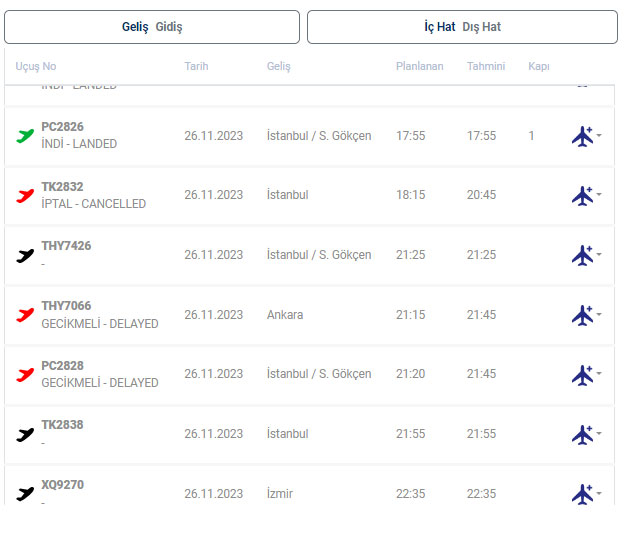Open flight number TK2838 details
Screen dimensions: 628x538
click(62, 425)
